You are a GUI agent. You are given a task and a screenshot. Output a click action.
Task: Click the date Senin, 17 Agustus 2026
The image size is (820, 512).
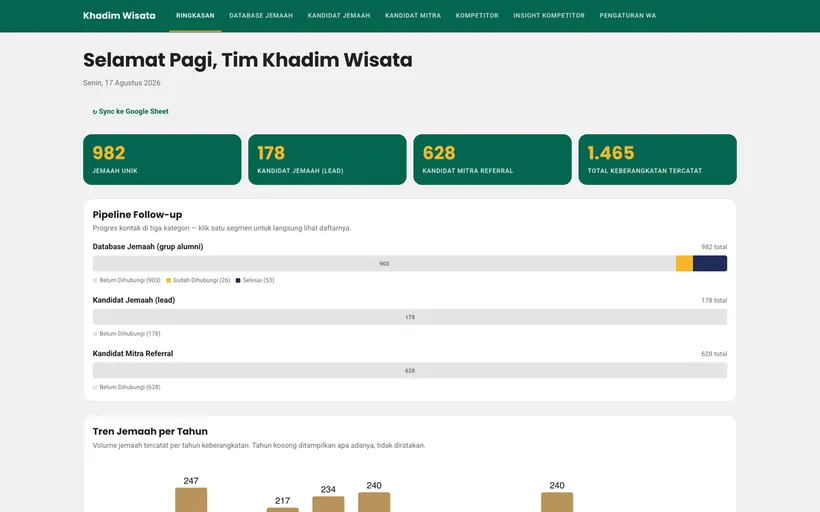click(122, 83)
